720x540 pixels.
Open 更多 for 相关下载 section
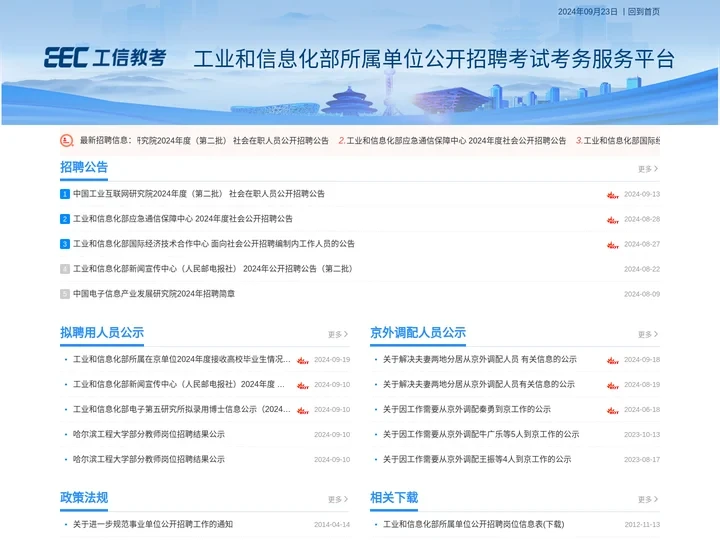coord(648,499)
